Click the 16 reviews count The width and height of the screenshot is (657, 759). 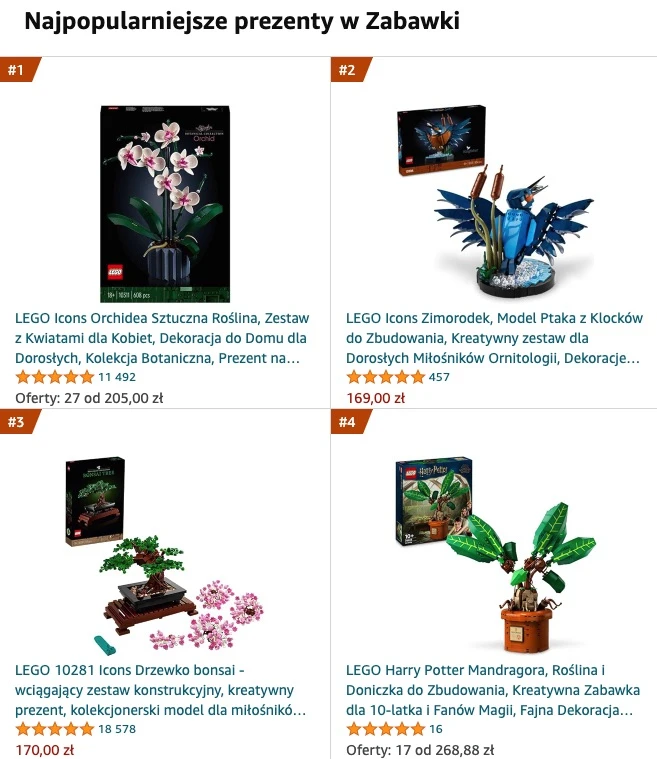436,729
